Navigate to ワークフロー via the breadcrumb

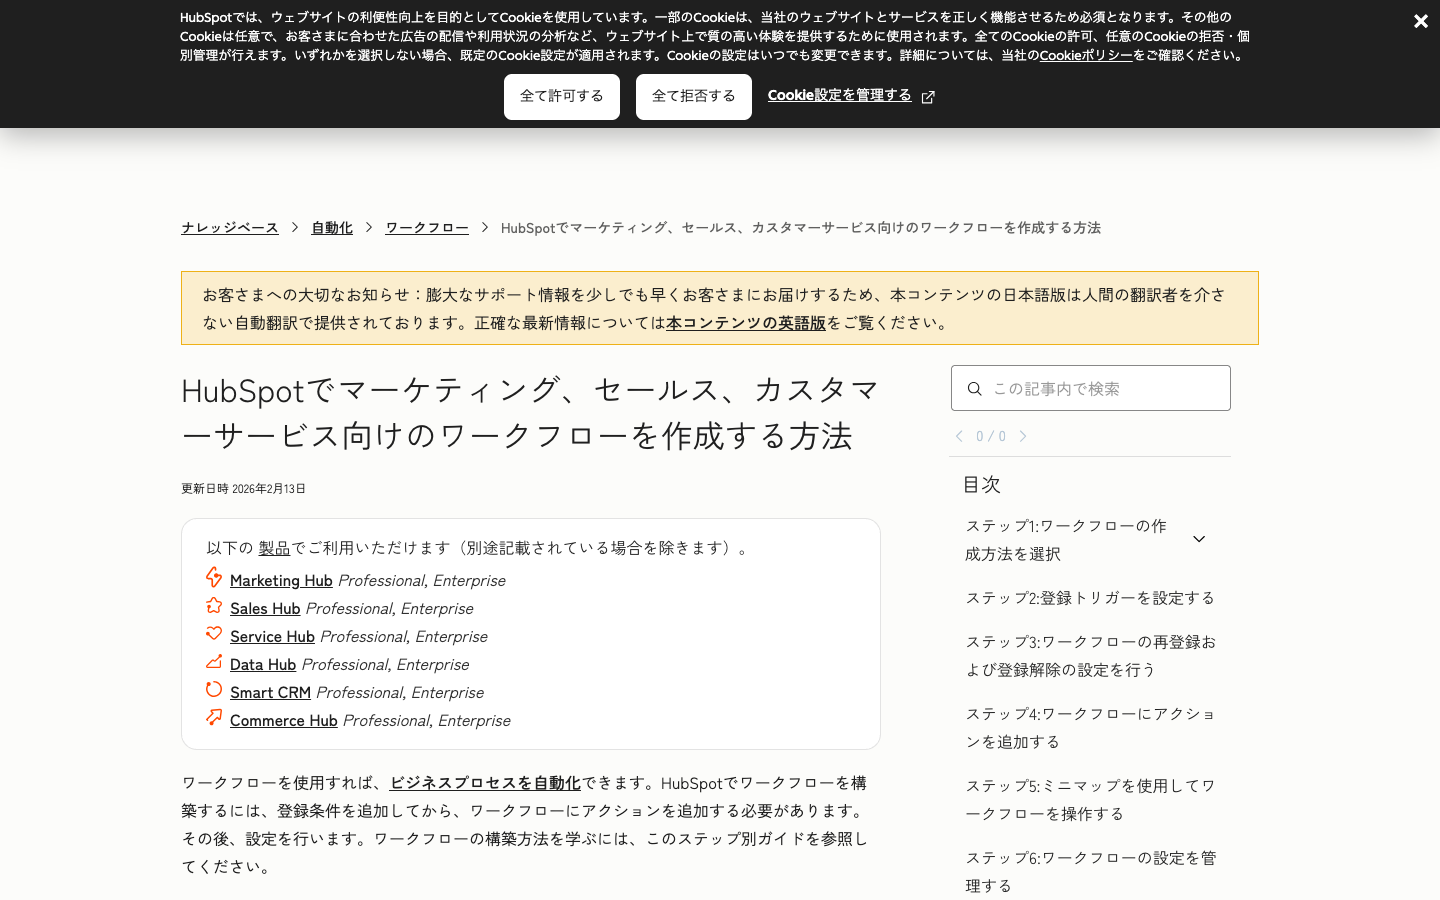[426, 227]
